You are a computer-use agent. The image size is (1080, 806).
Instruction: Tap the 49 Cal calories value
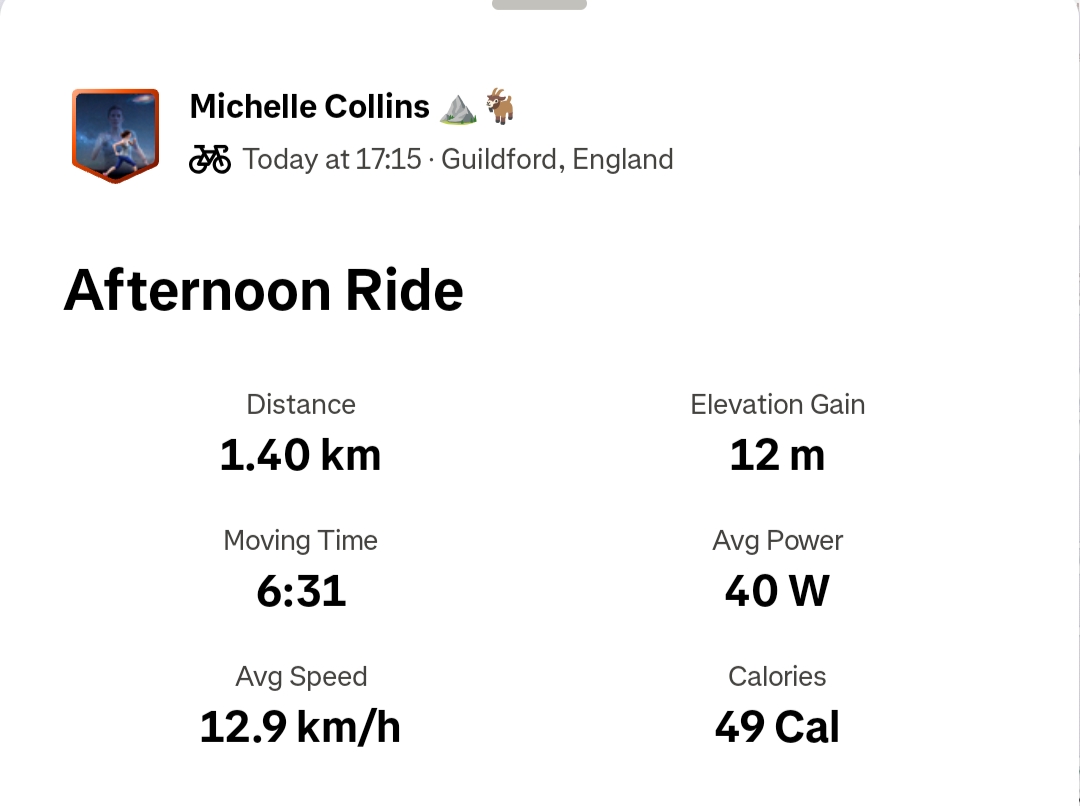pyautogui.click(x=777, y=728)
